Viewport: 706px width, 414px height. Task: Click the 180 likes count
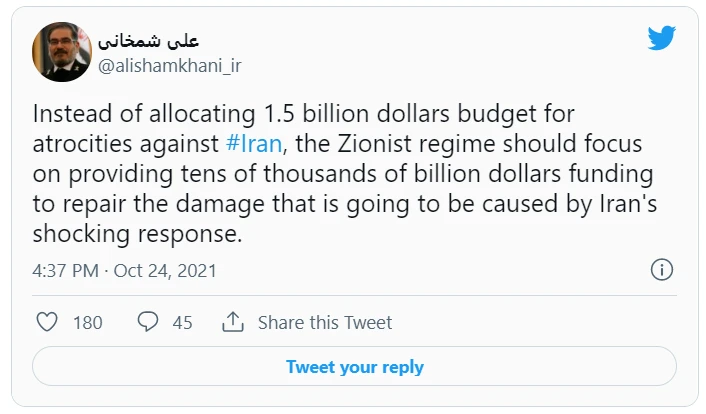(x=88, y=323)
